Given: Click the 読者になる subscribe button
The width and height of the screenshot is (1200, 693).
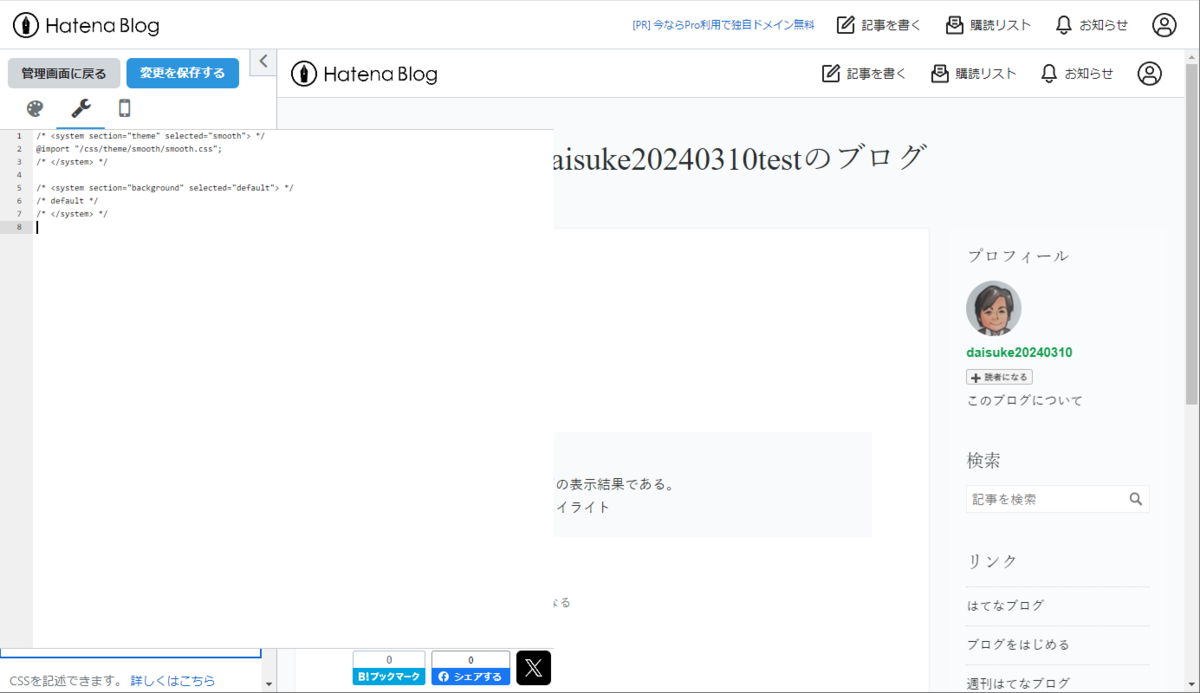Looking at the screenshot, I should [999, 377].
